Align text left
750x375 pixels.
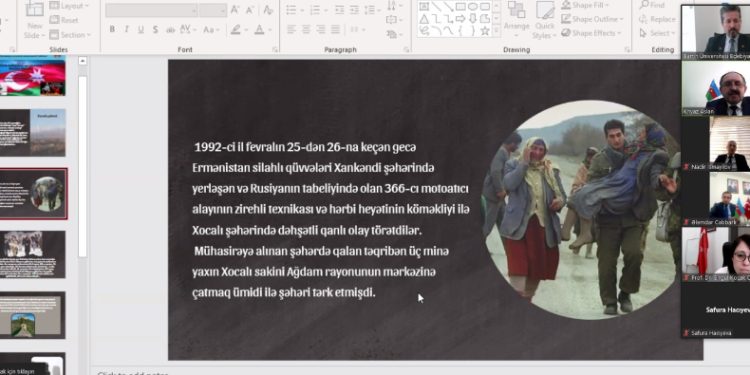291,30
